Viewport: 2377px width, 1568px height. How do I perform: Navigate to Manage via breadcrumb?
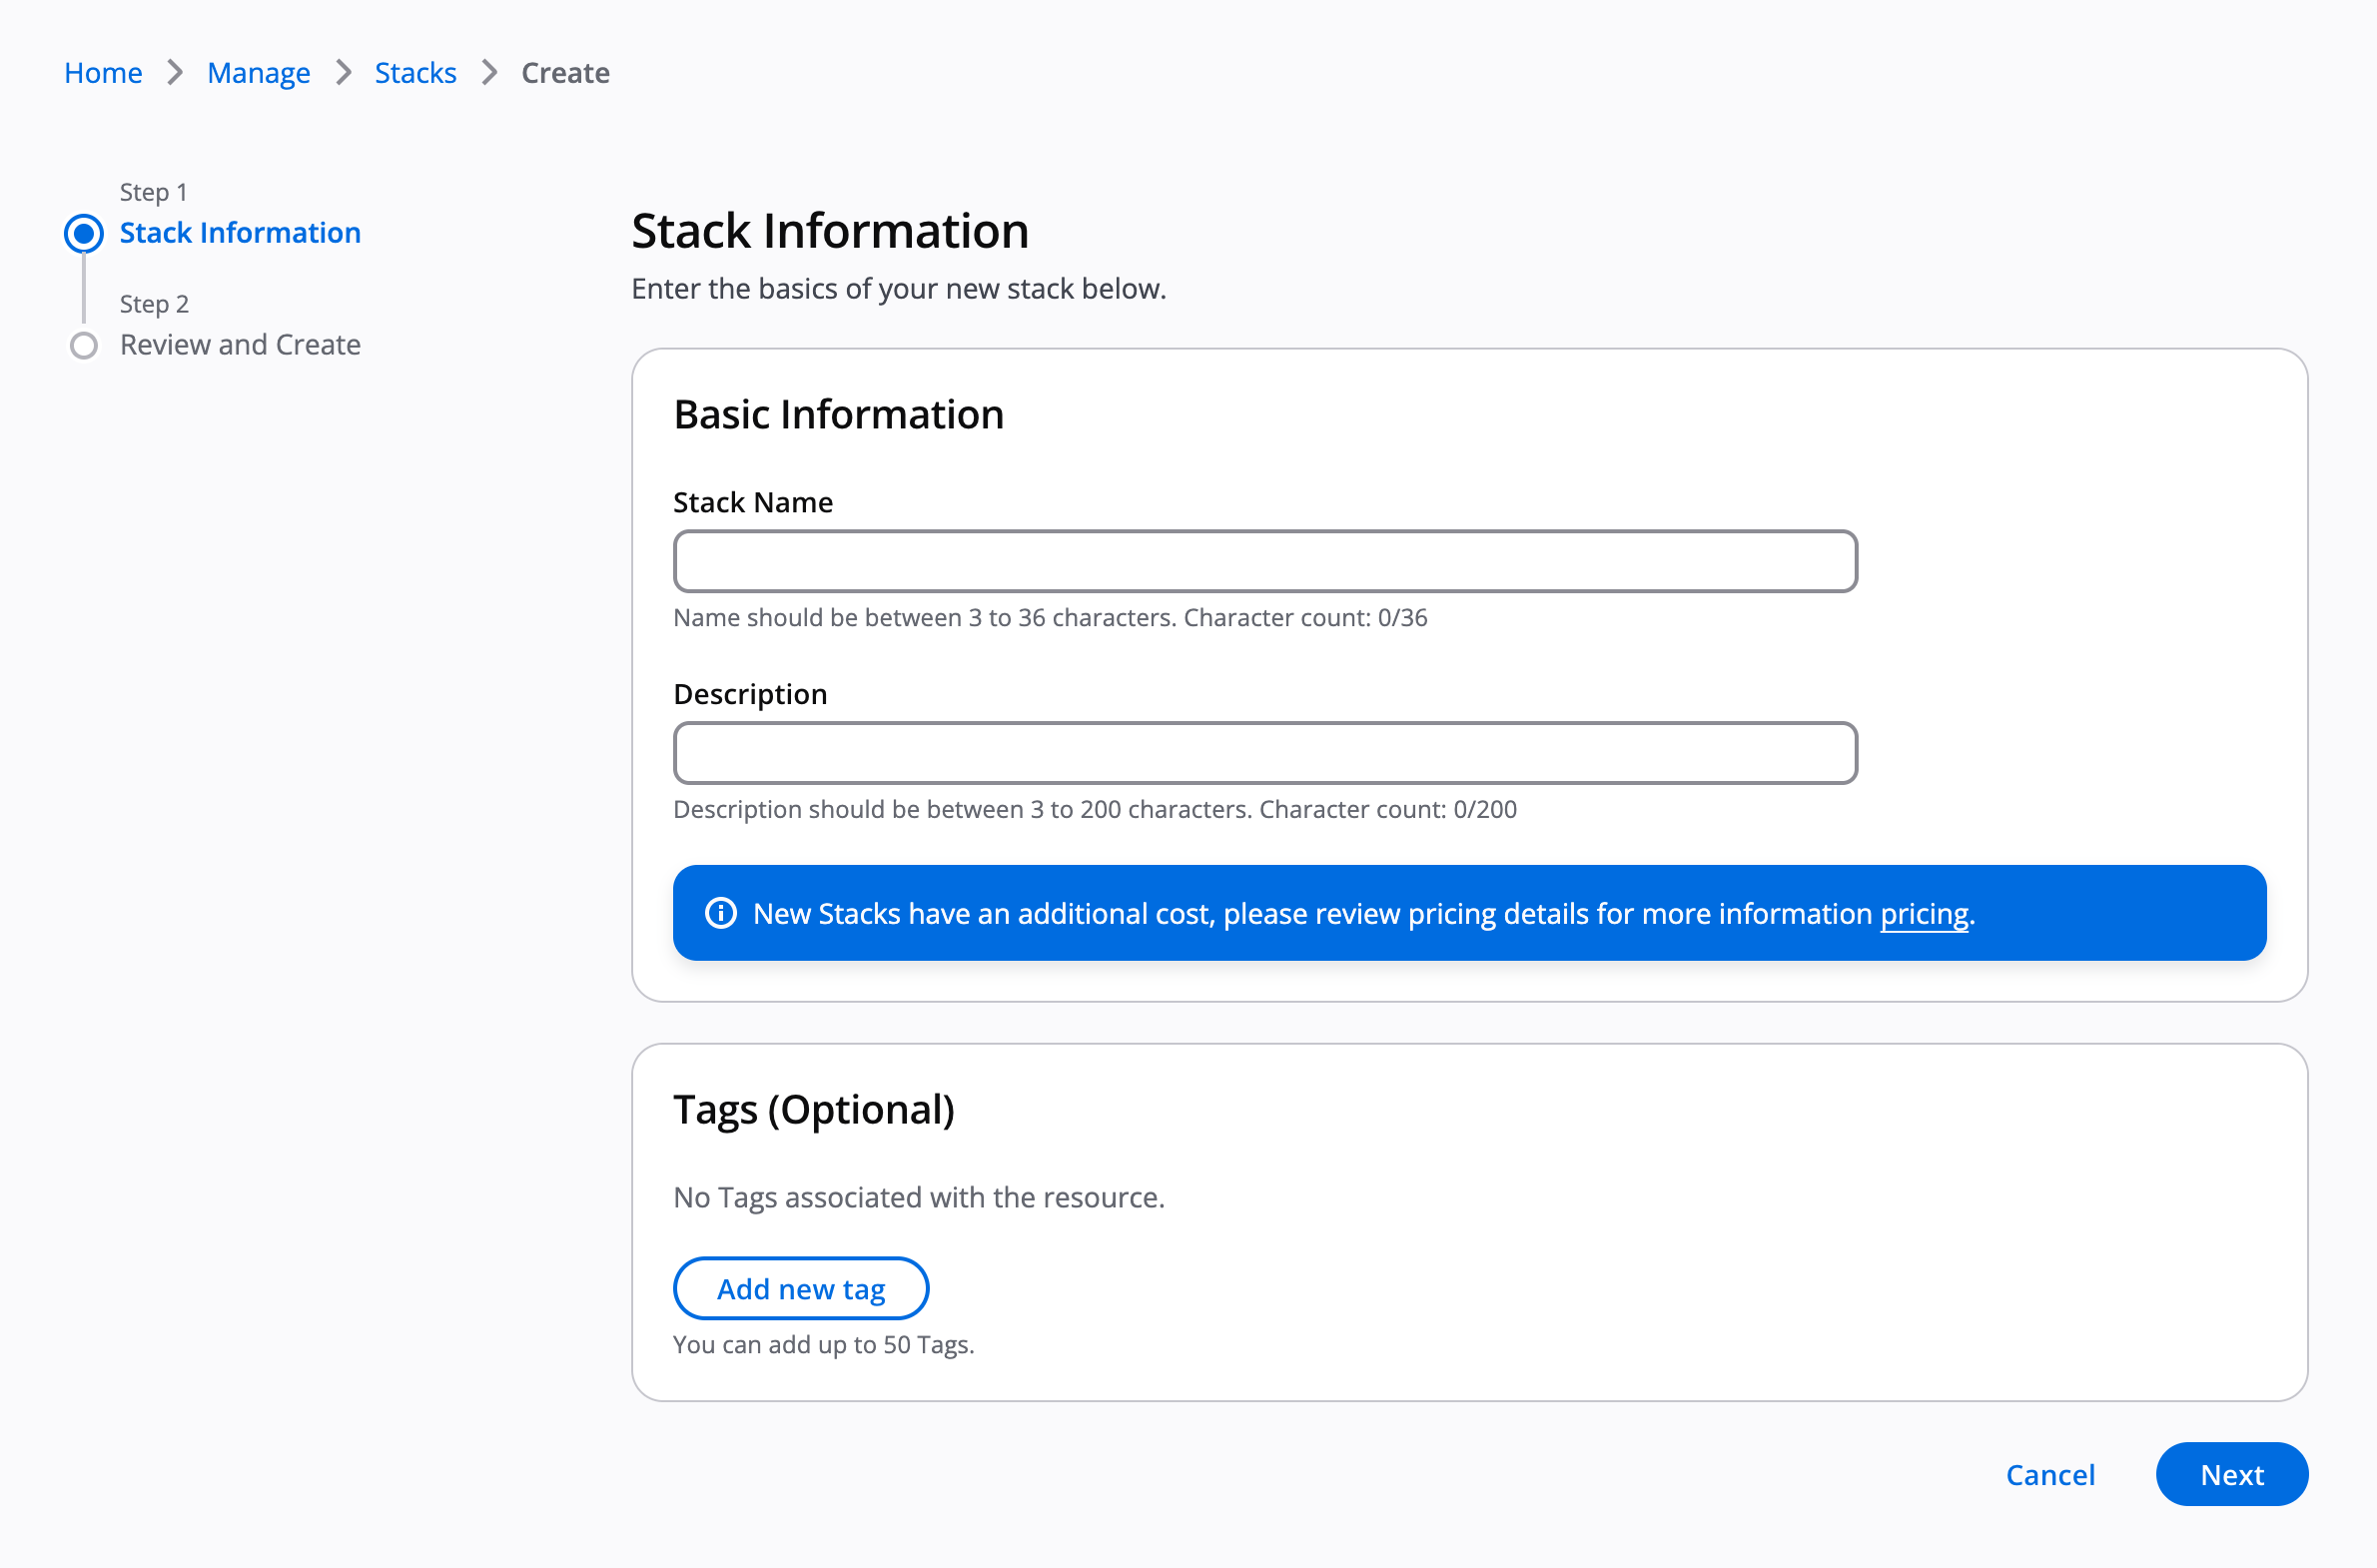pos(258,72)
